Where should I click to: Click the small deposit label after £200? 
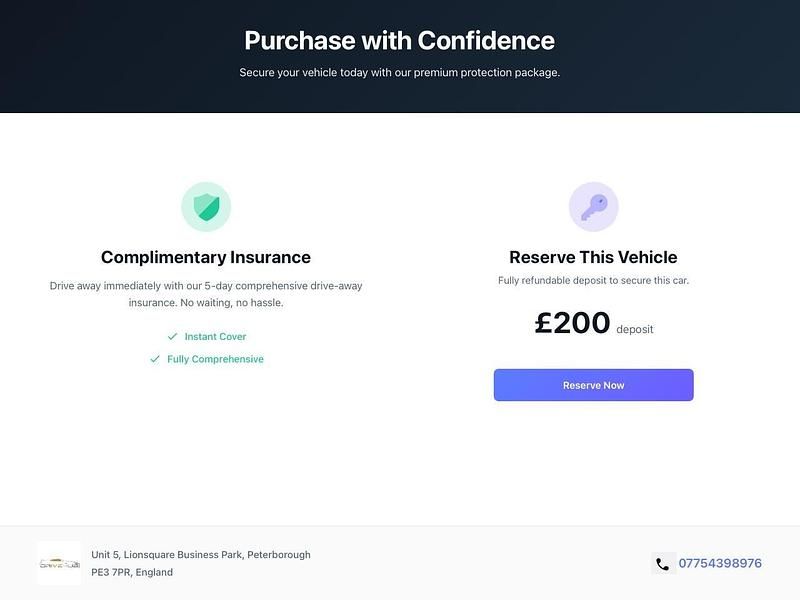click(x=634, y=329)
